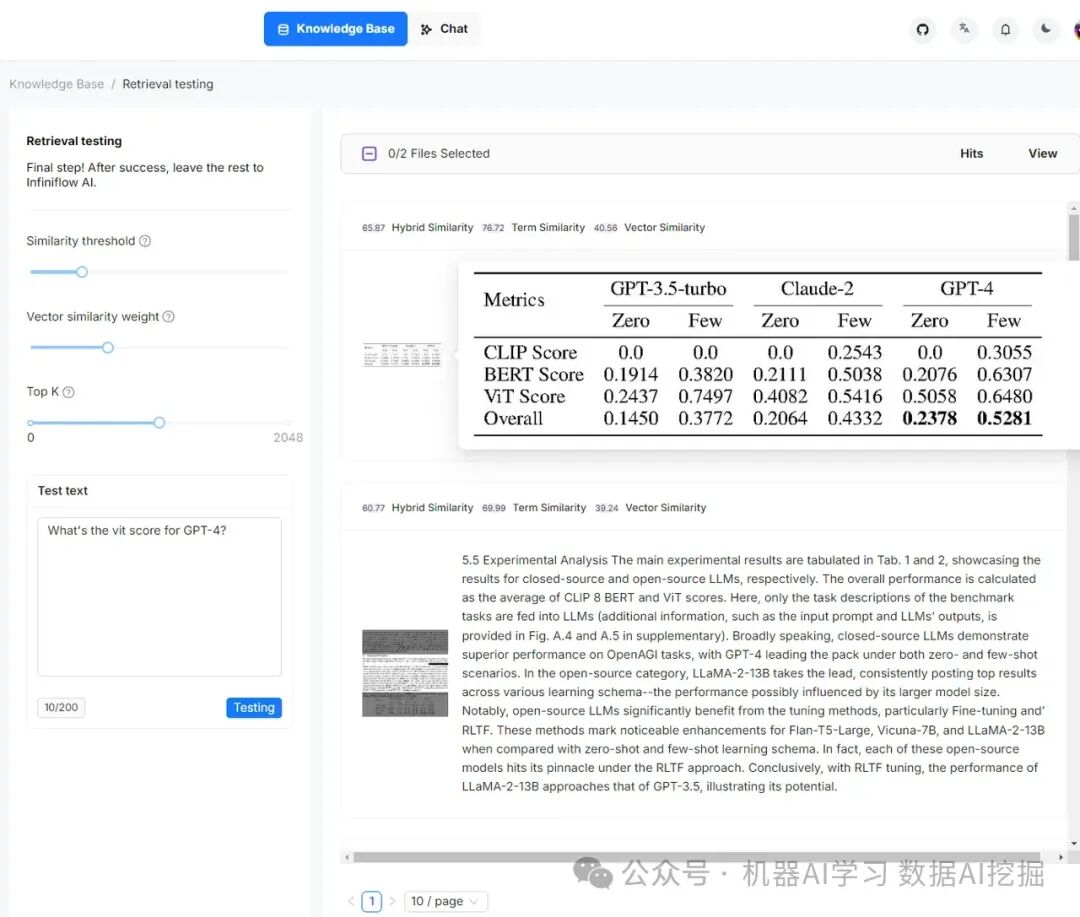1080x917 pixels.
Task: Click the horizontal scrollbar under results
Action: click(696, 857)
